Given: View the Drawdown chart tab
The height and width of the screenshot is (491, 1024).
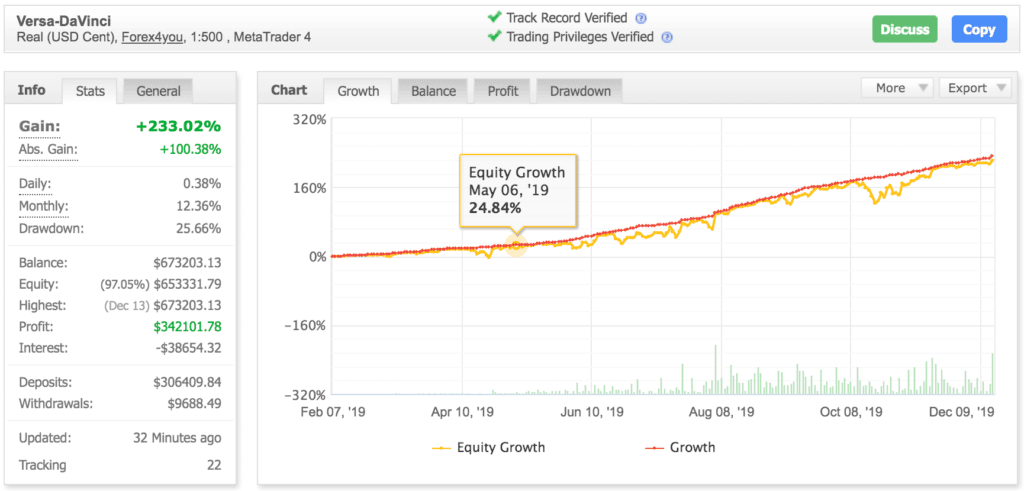Looking at the screenshot, I should click(580, 91).
